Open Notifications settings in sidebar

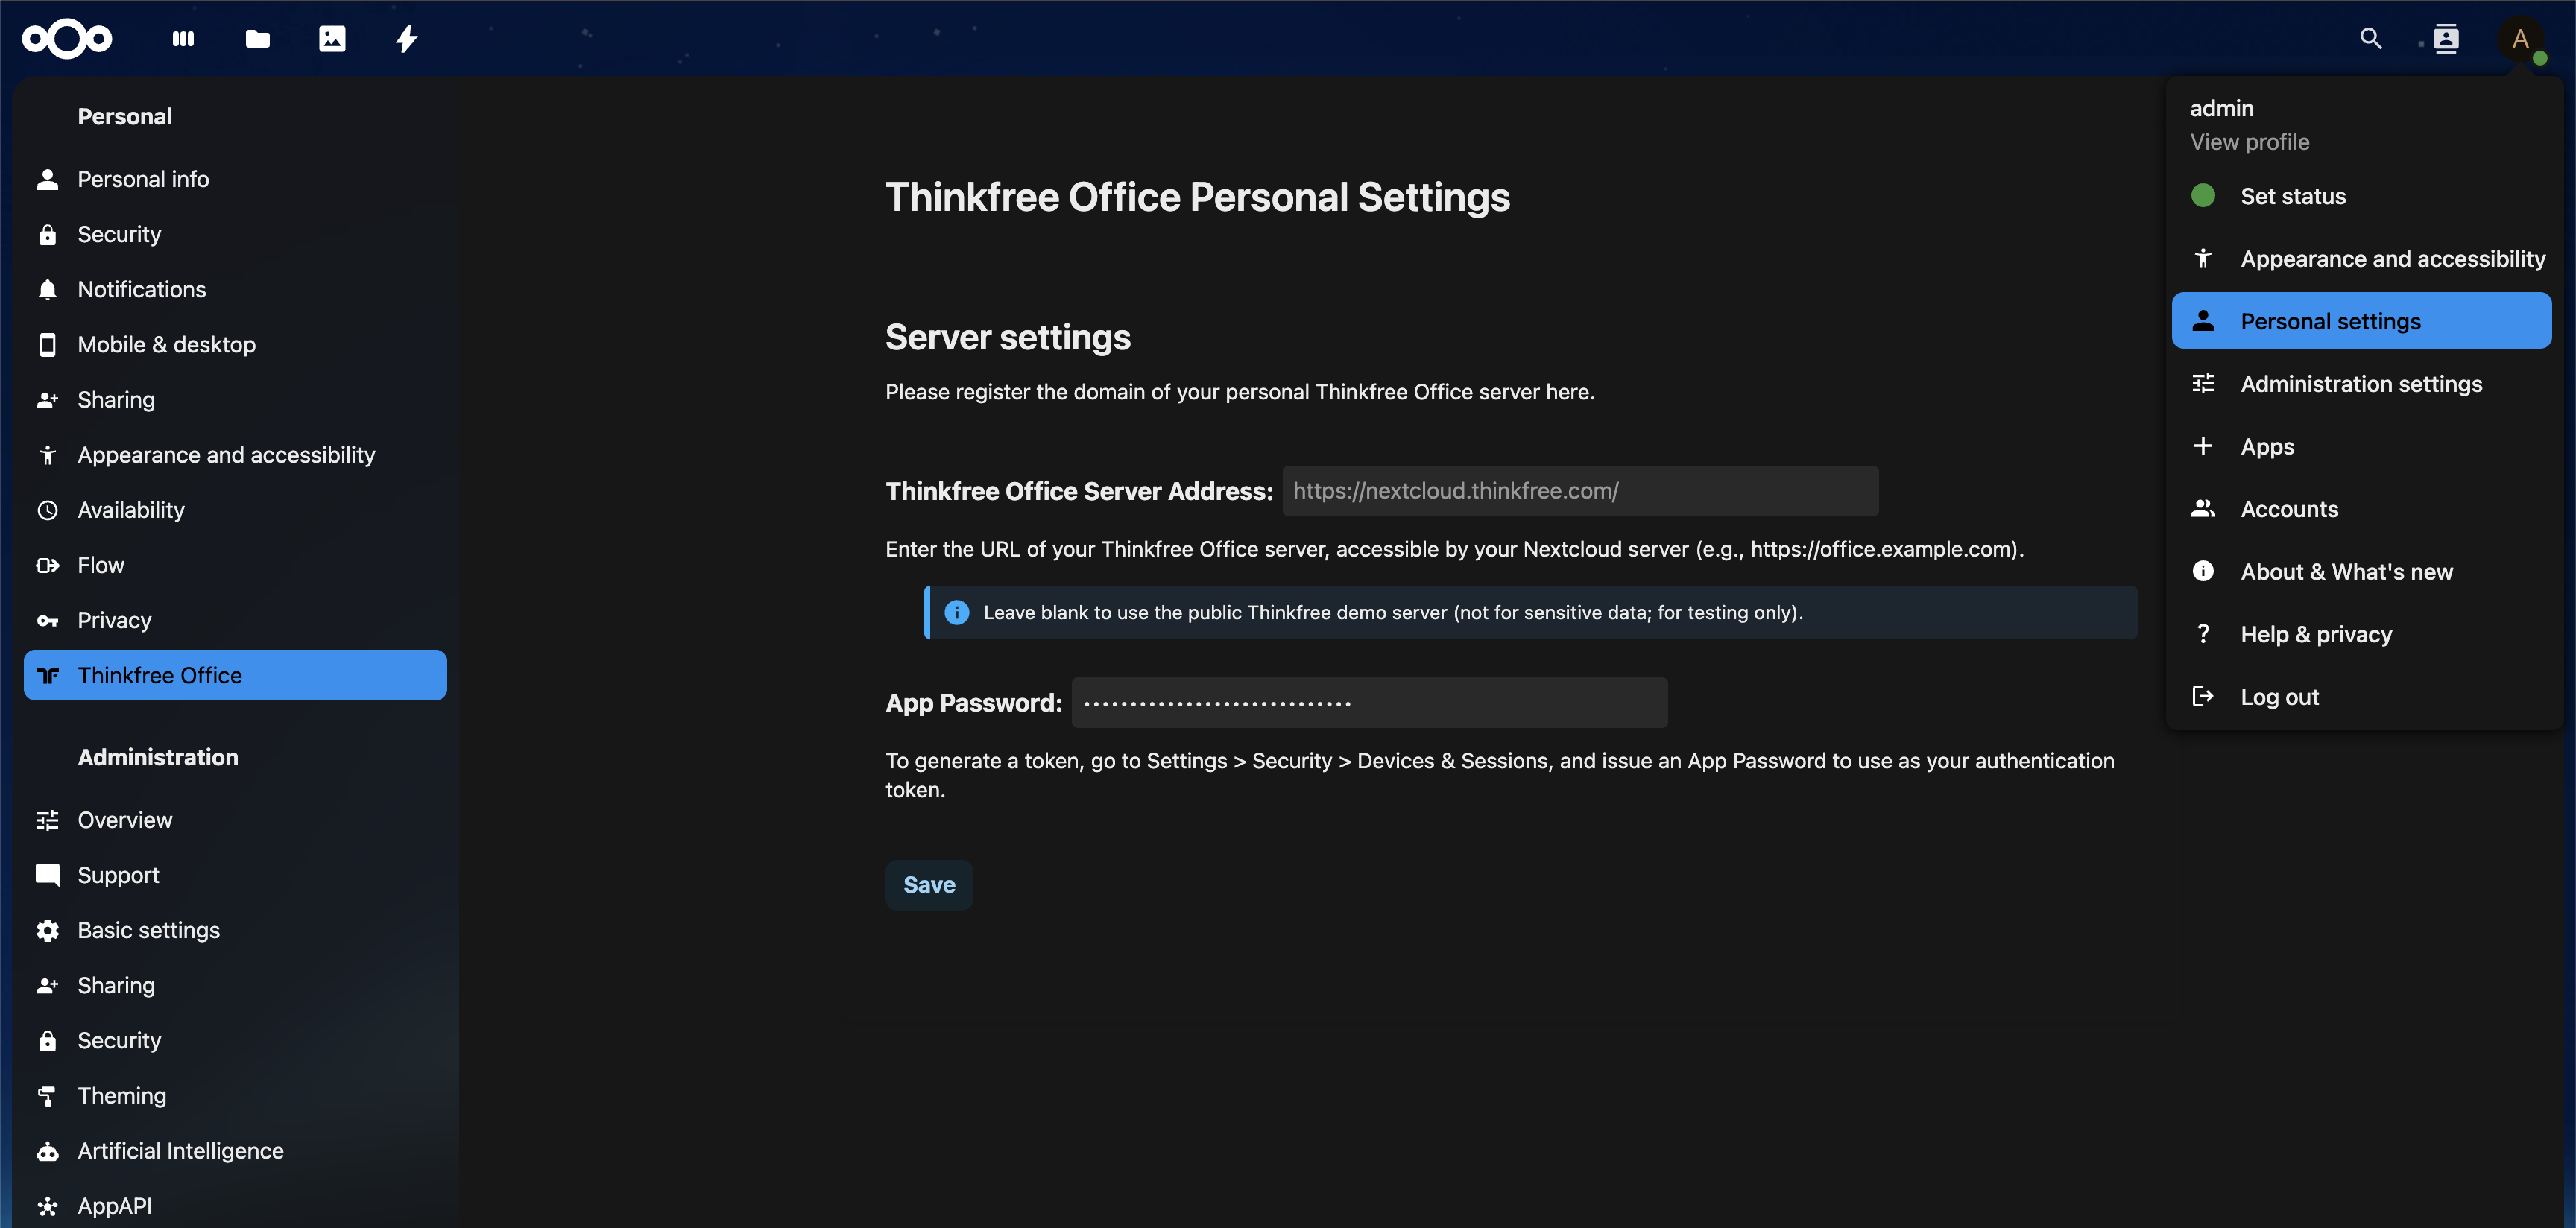(141, 289)
